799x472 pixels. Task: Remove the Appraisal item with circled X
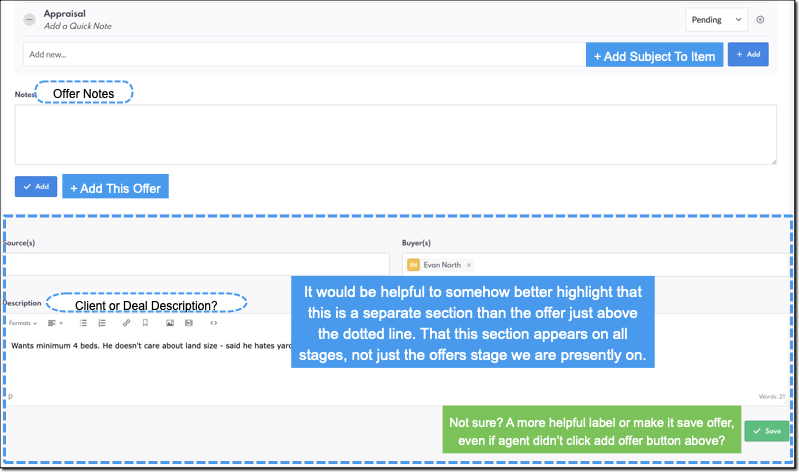tap(760, 20)
